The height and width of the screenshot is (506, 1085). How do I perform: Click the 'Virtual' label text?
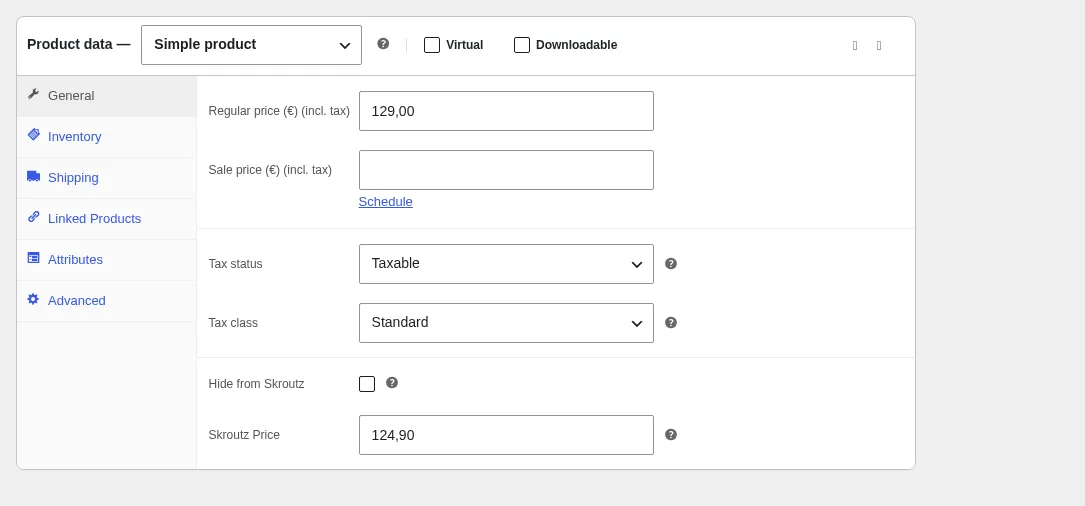click(x=464, y=45)
